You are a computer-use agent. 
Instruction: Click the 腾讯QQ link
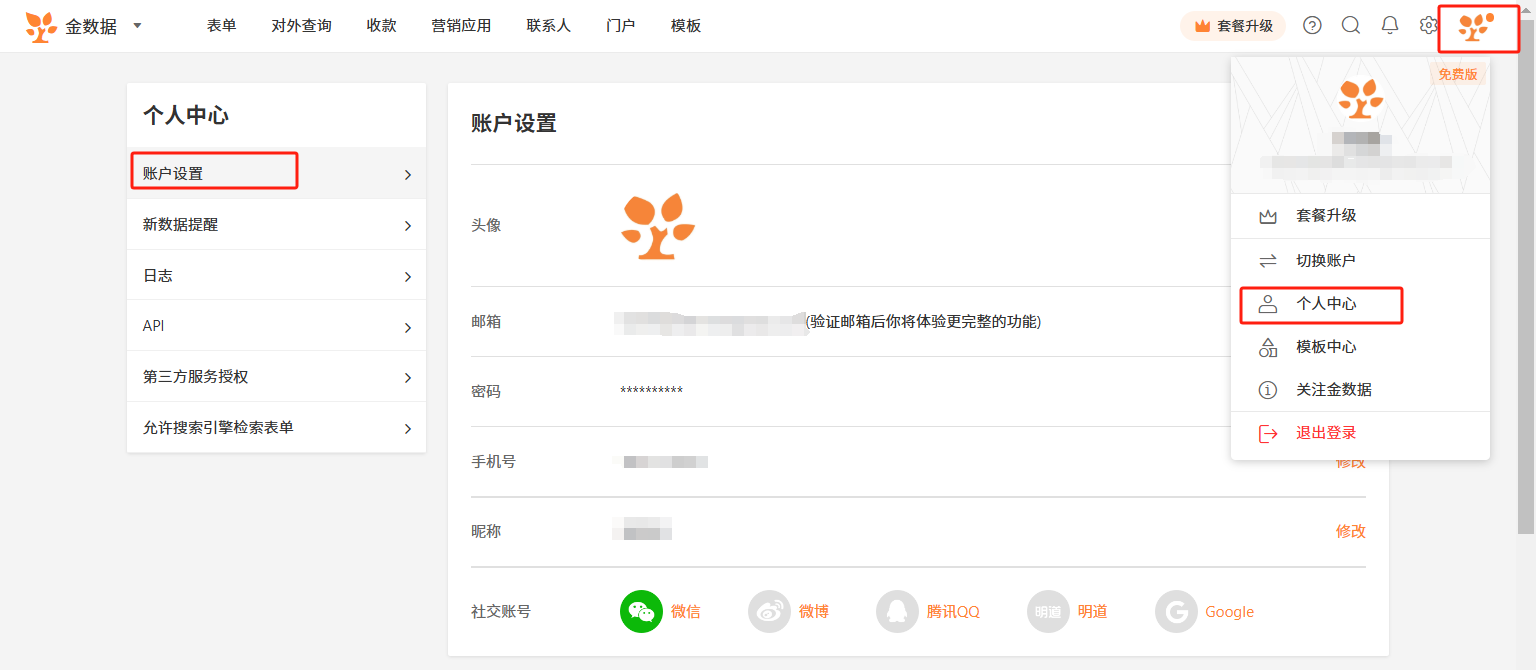953,611
